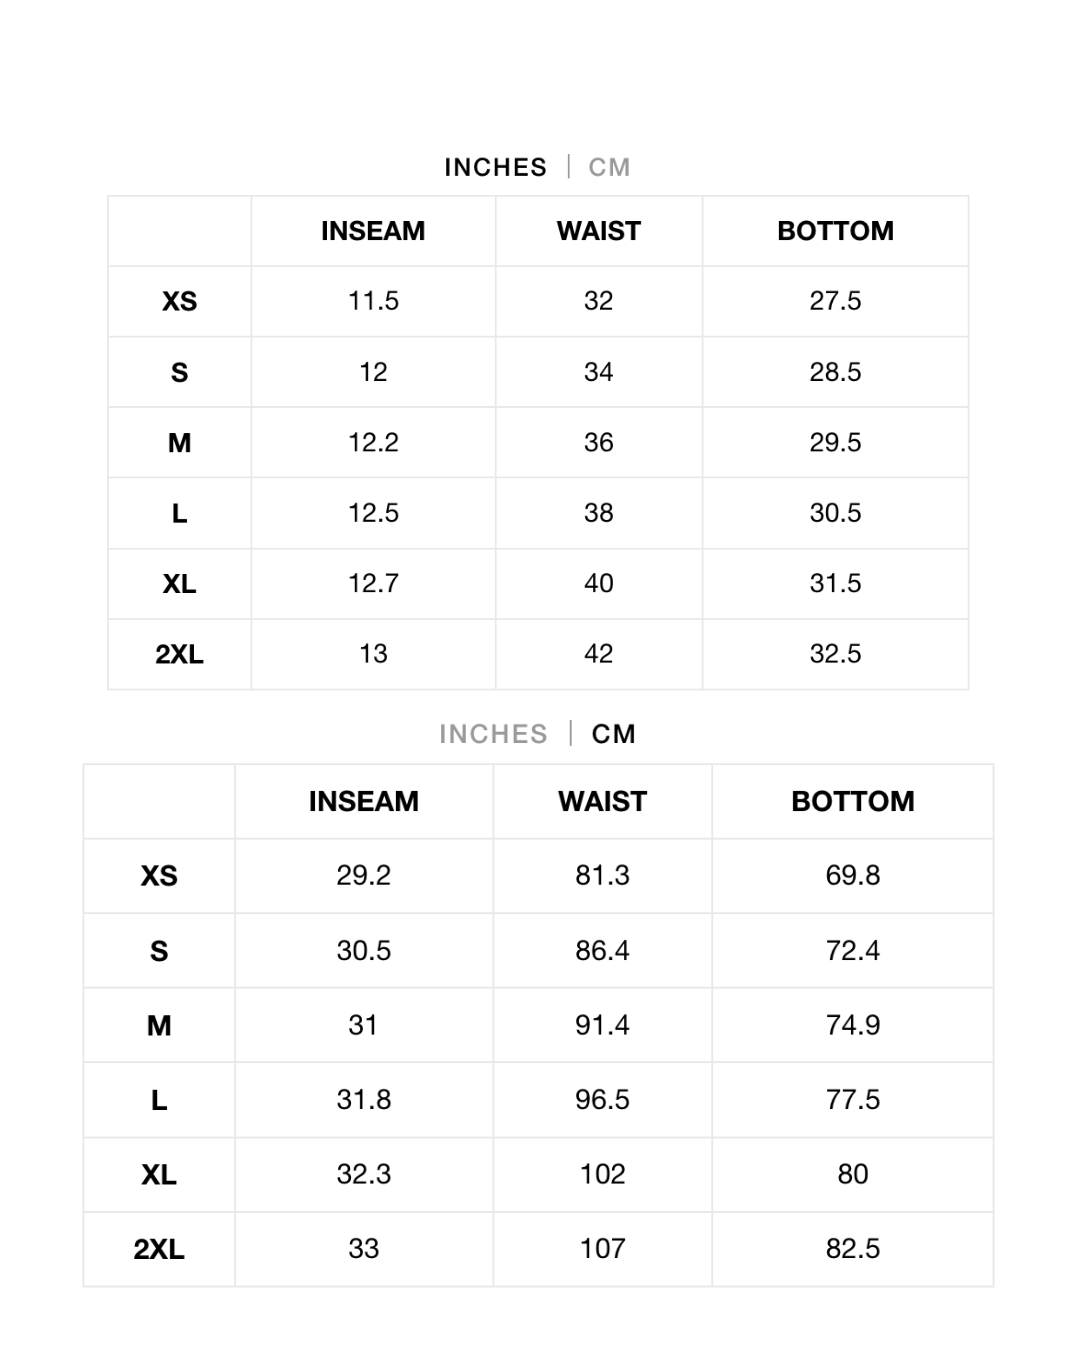Click the 107 waist cell
Screen dimensions: 1080x1350
click(x=602, y=1249)
